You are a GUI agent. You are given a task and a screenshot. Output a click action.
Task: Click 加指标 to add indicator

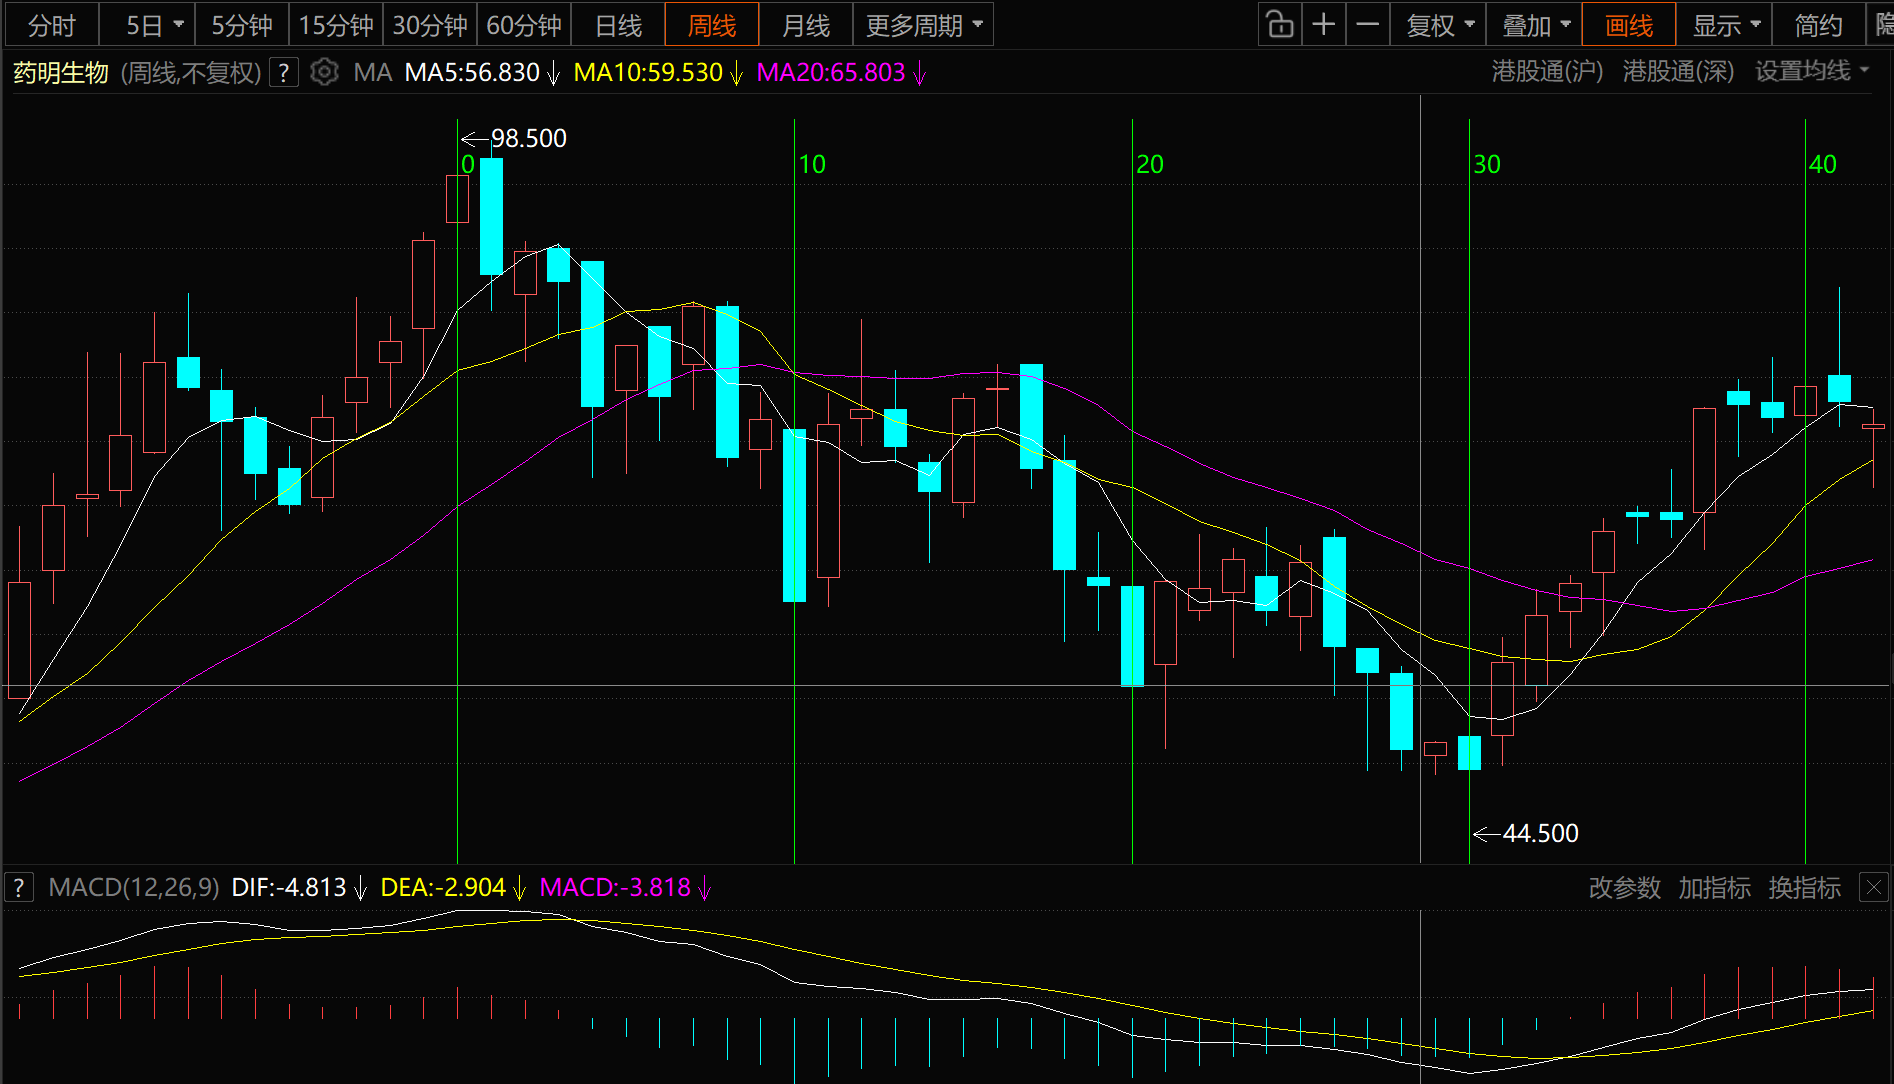click(x=1714, y=888)
